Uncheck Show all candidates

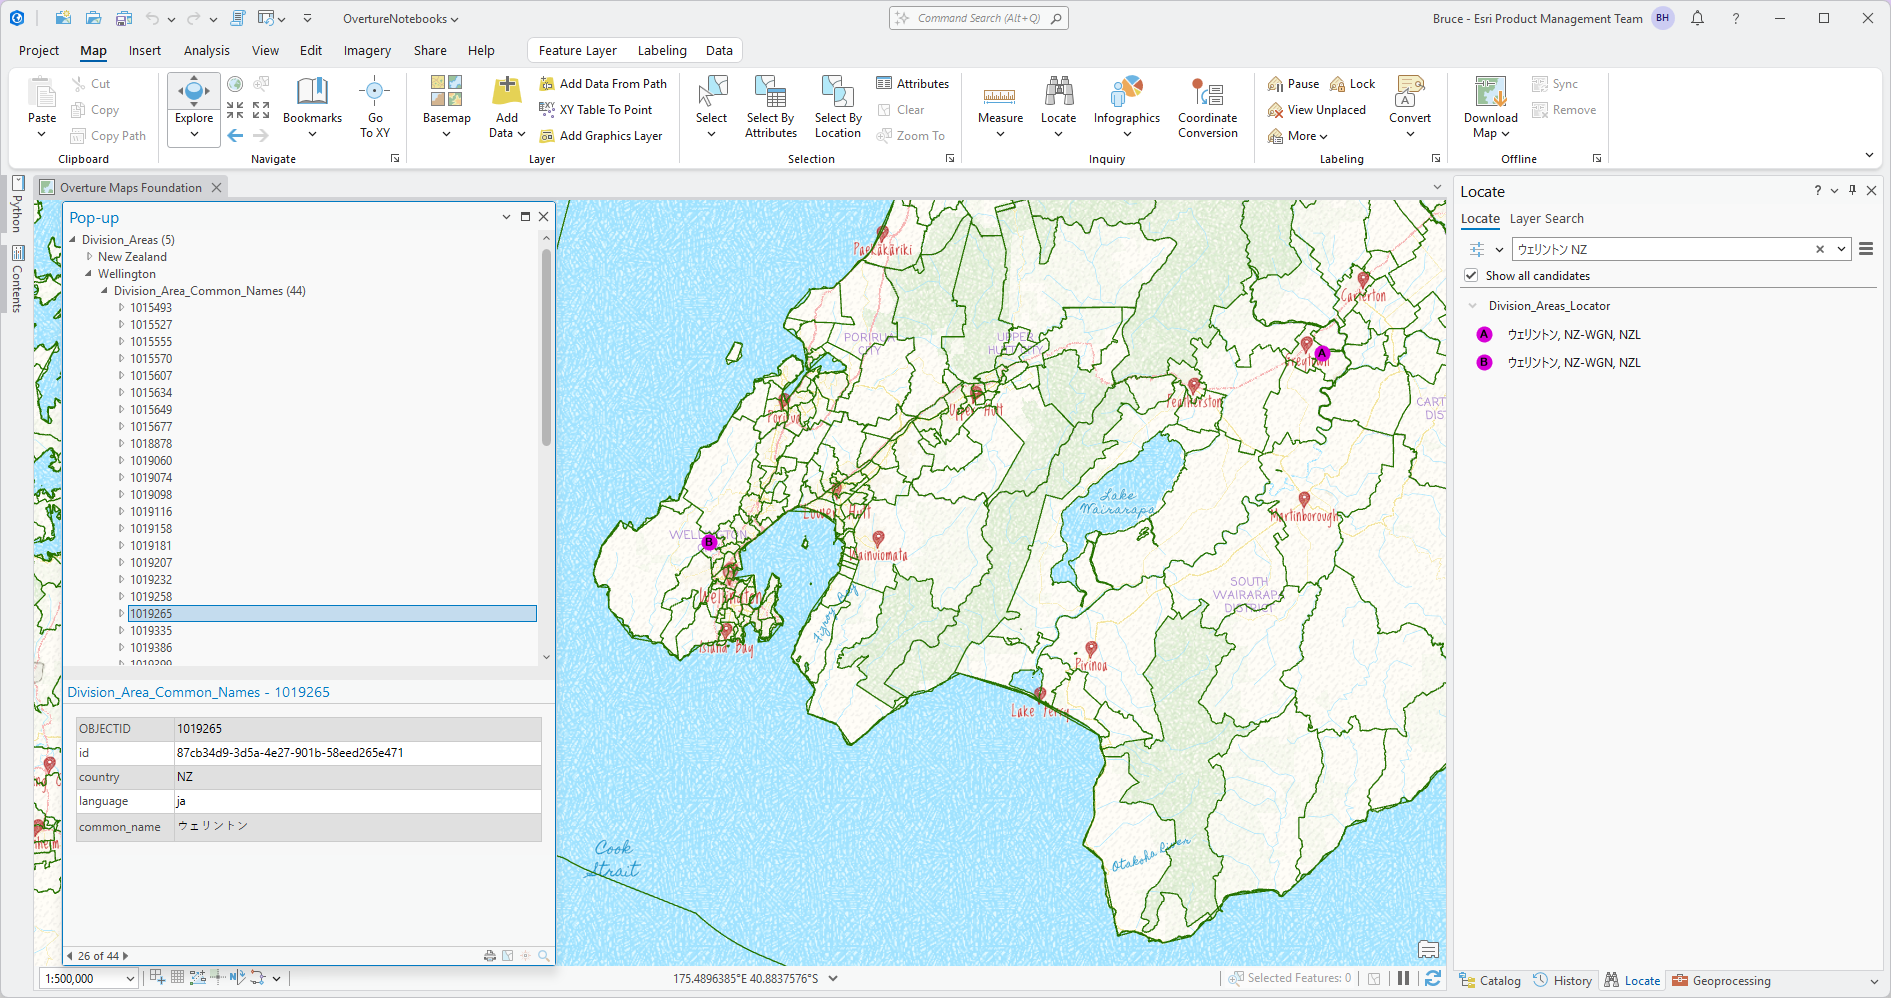click(1471, 276)
